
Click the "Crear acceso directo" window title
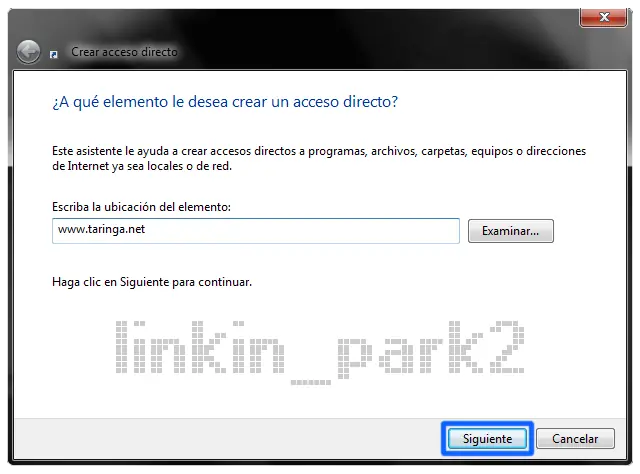point(124,52)
